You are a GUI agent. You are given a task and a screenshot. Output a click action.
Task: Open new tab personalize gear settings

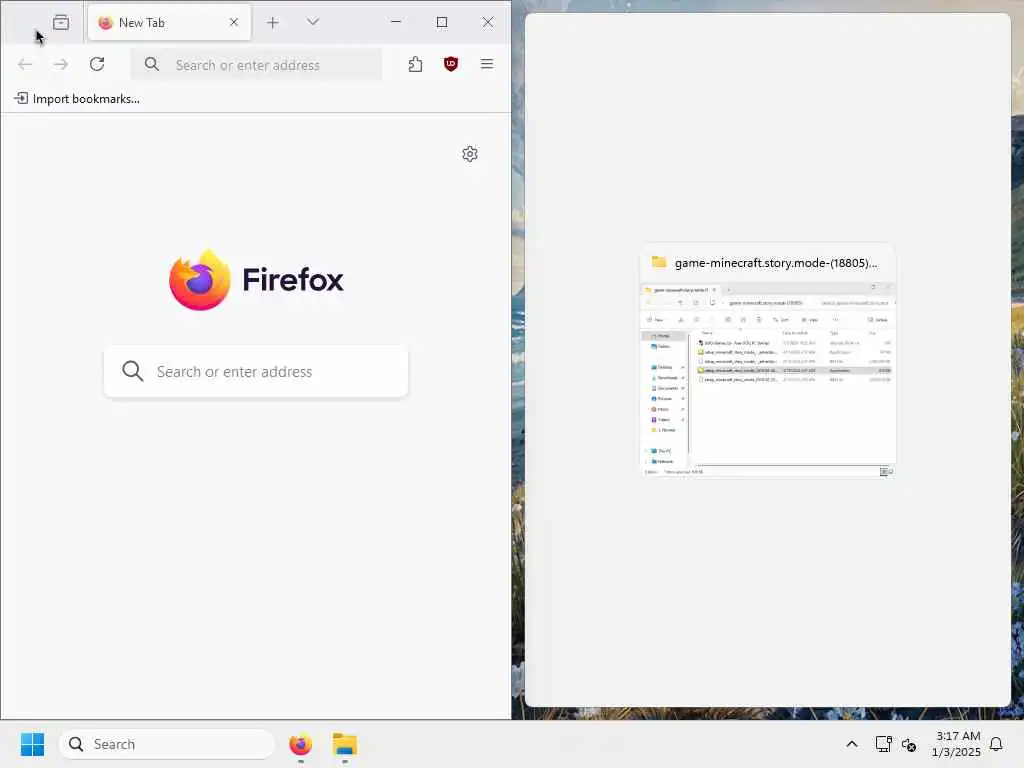[x=470, y=154]
